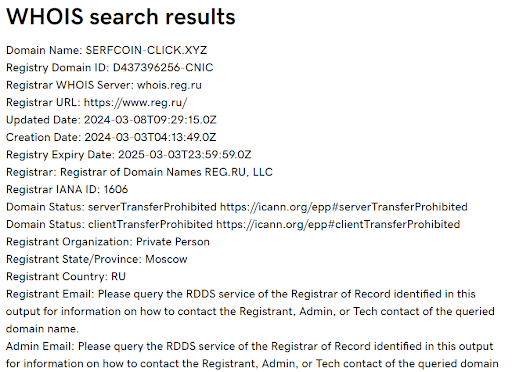Screen dimensions: 512x372
Task: Click the Updated Date value 2024-03-08T09:29:15.0Z
Action: 150,120
